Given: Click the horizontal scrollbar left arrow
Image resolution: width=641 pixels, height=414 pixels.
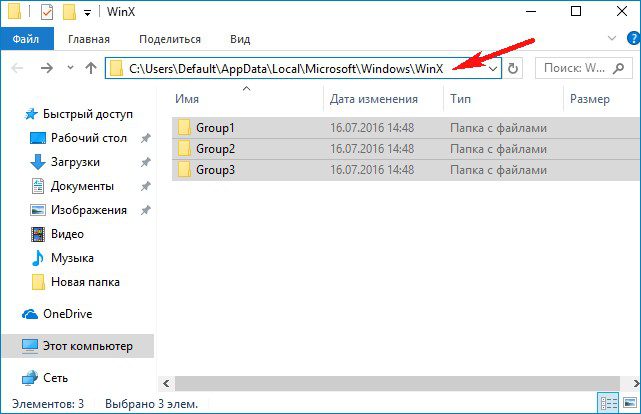Looking at the screenshot, I should pos(166,383).
